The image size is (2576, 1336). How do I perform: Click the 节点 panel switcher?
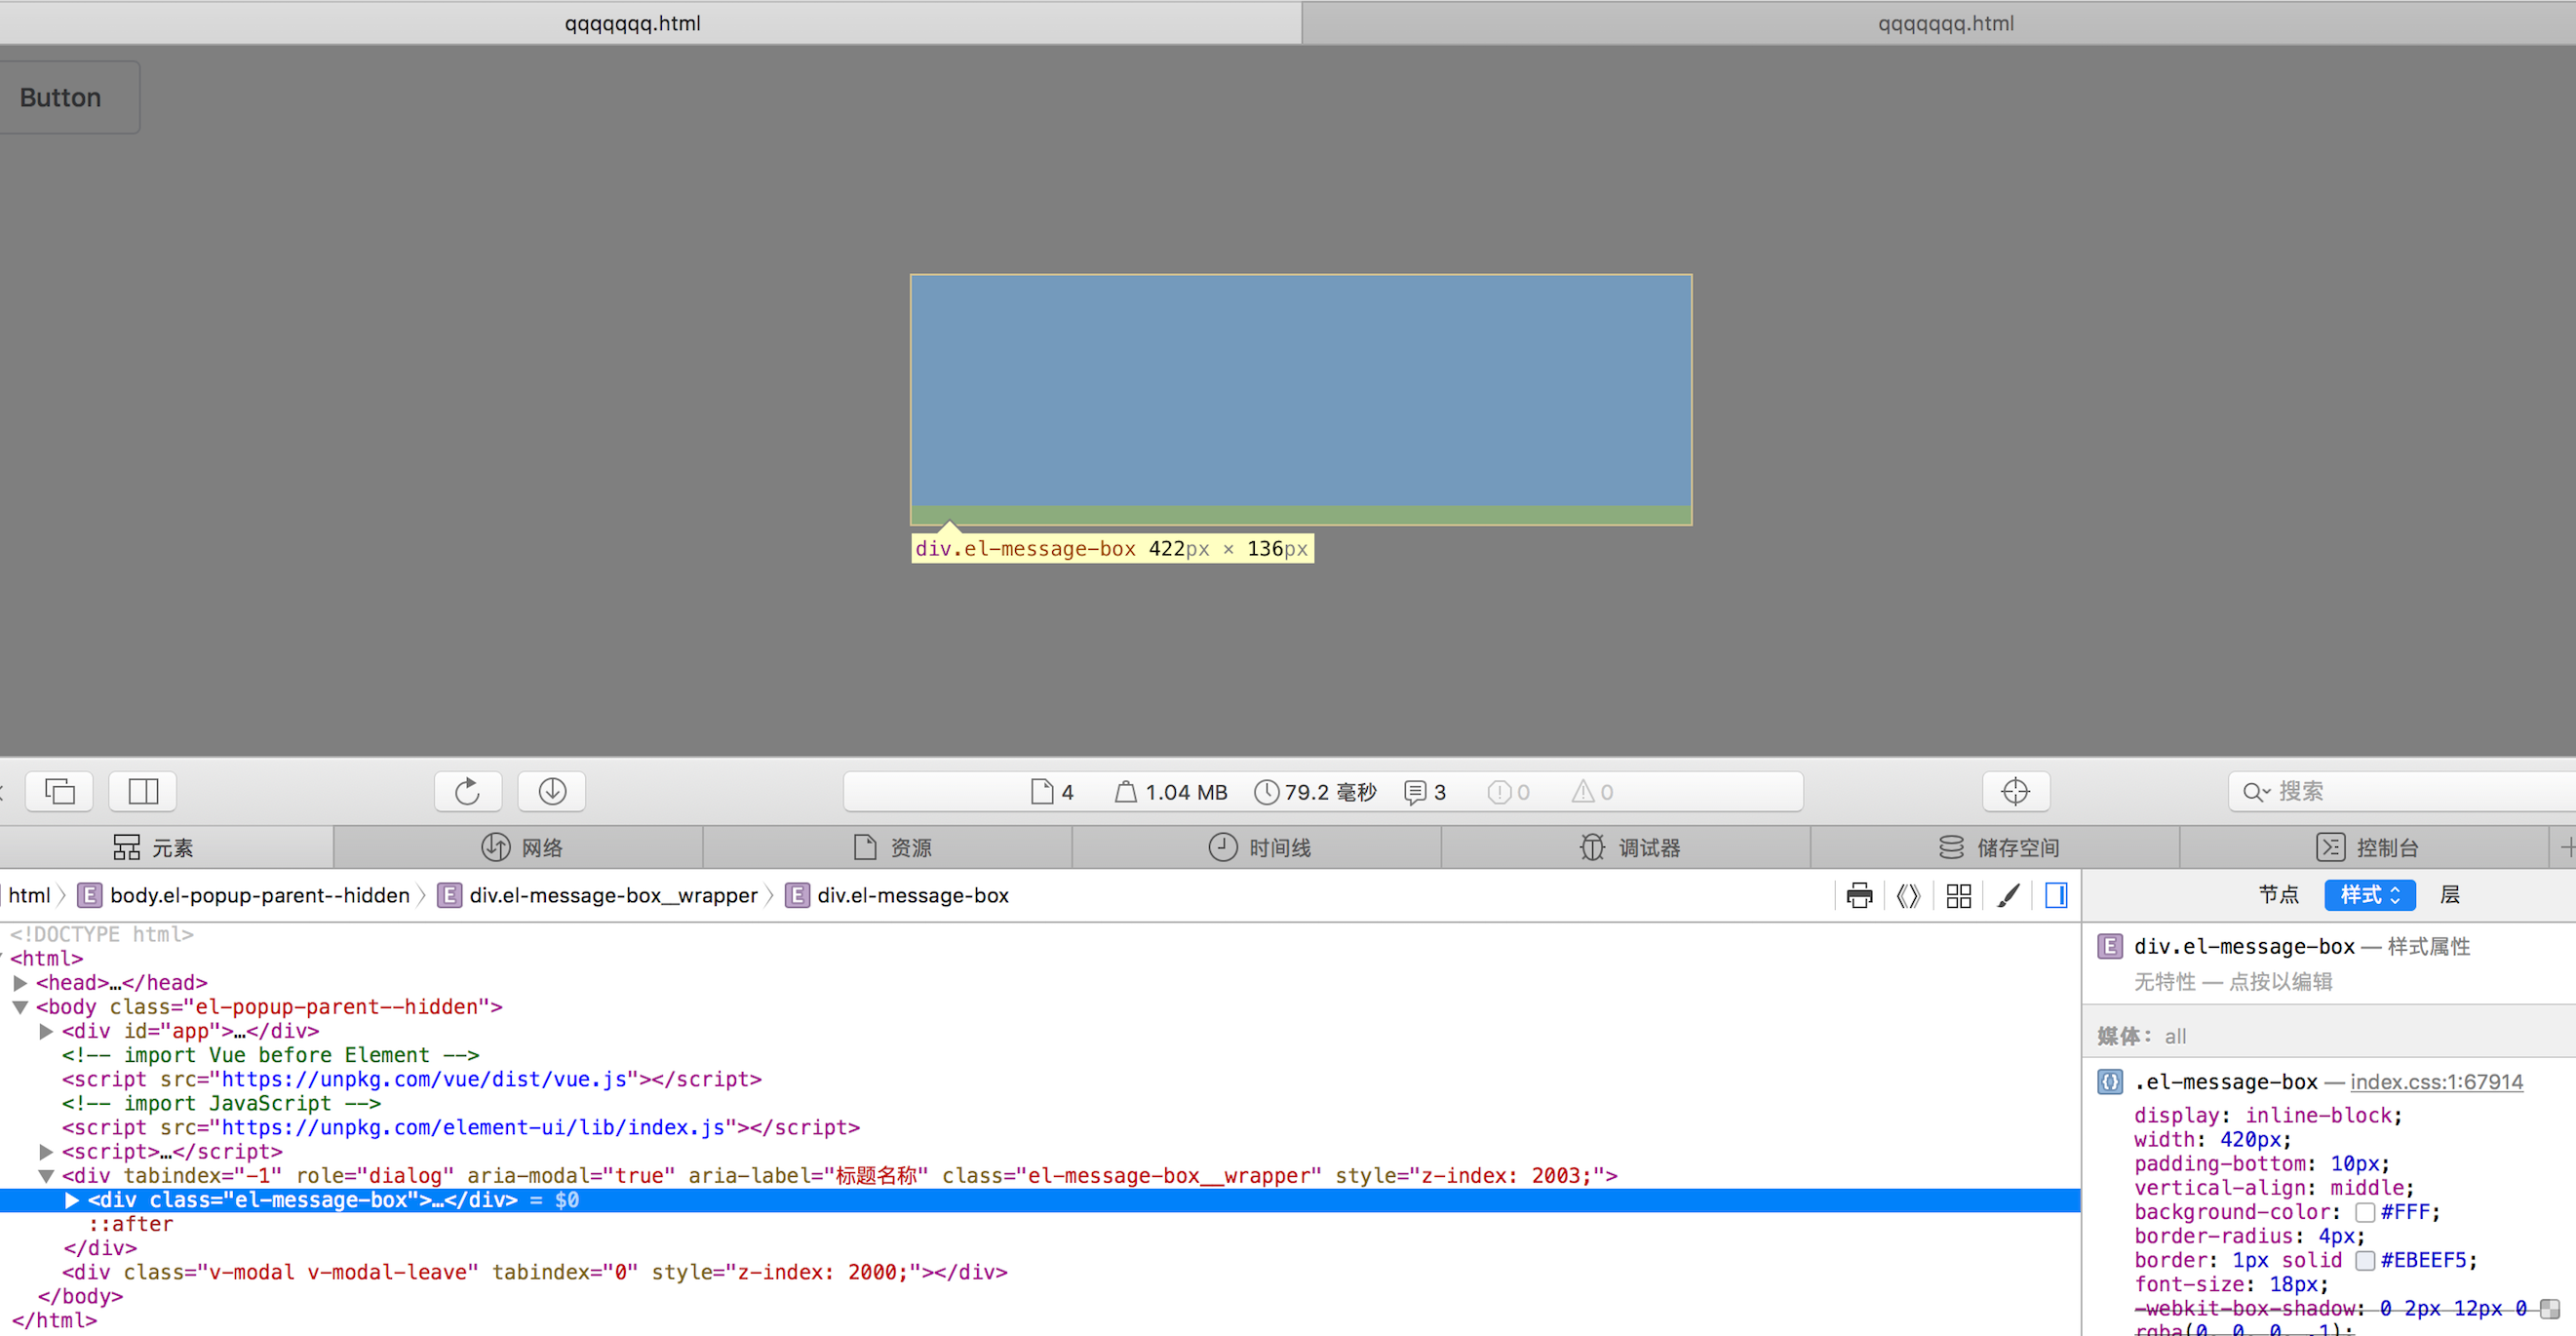pyautogui.click(x=2279, y=895)
